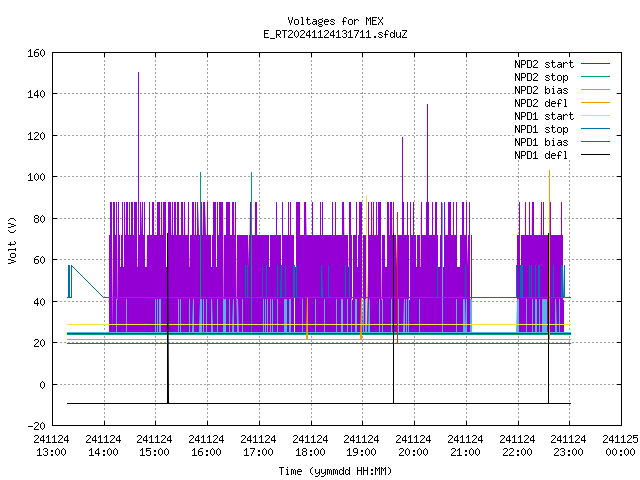
Task: Click the y-axis tick value 80
Action: pyautogui.click(x=39, y=219)
